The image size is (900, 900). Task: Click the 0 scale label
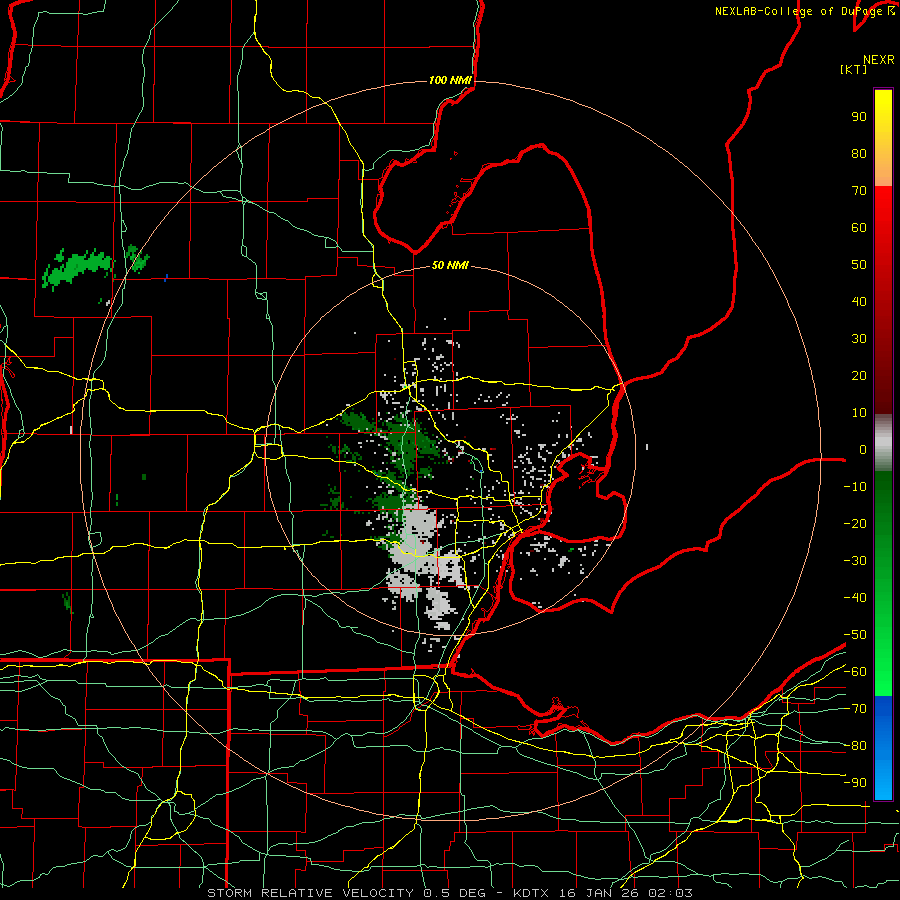[x=863, y=449]
